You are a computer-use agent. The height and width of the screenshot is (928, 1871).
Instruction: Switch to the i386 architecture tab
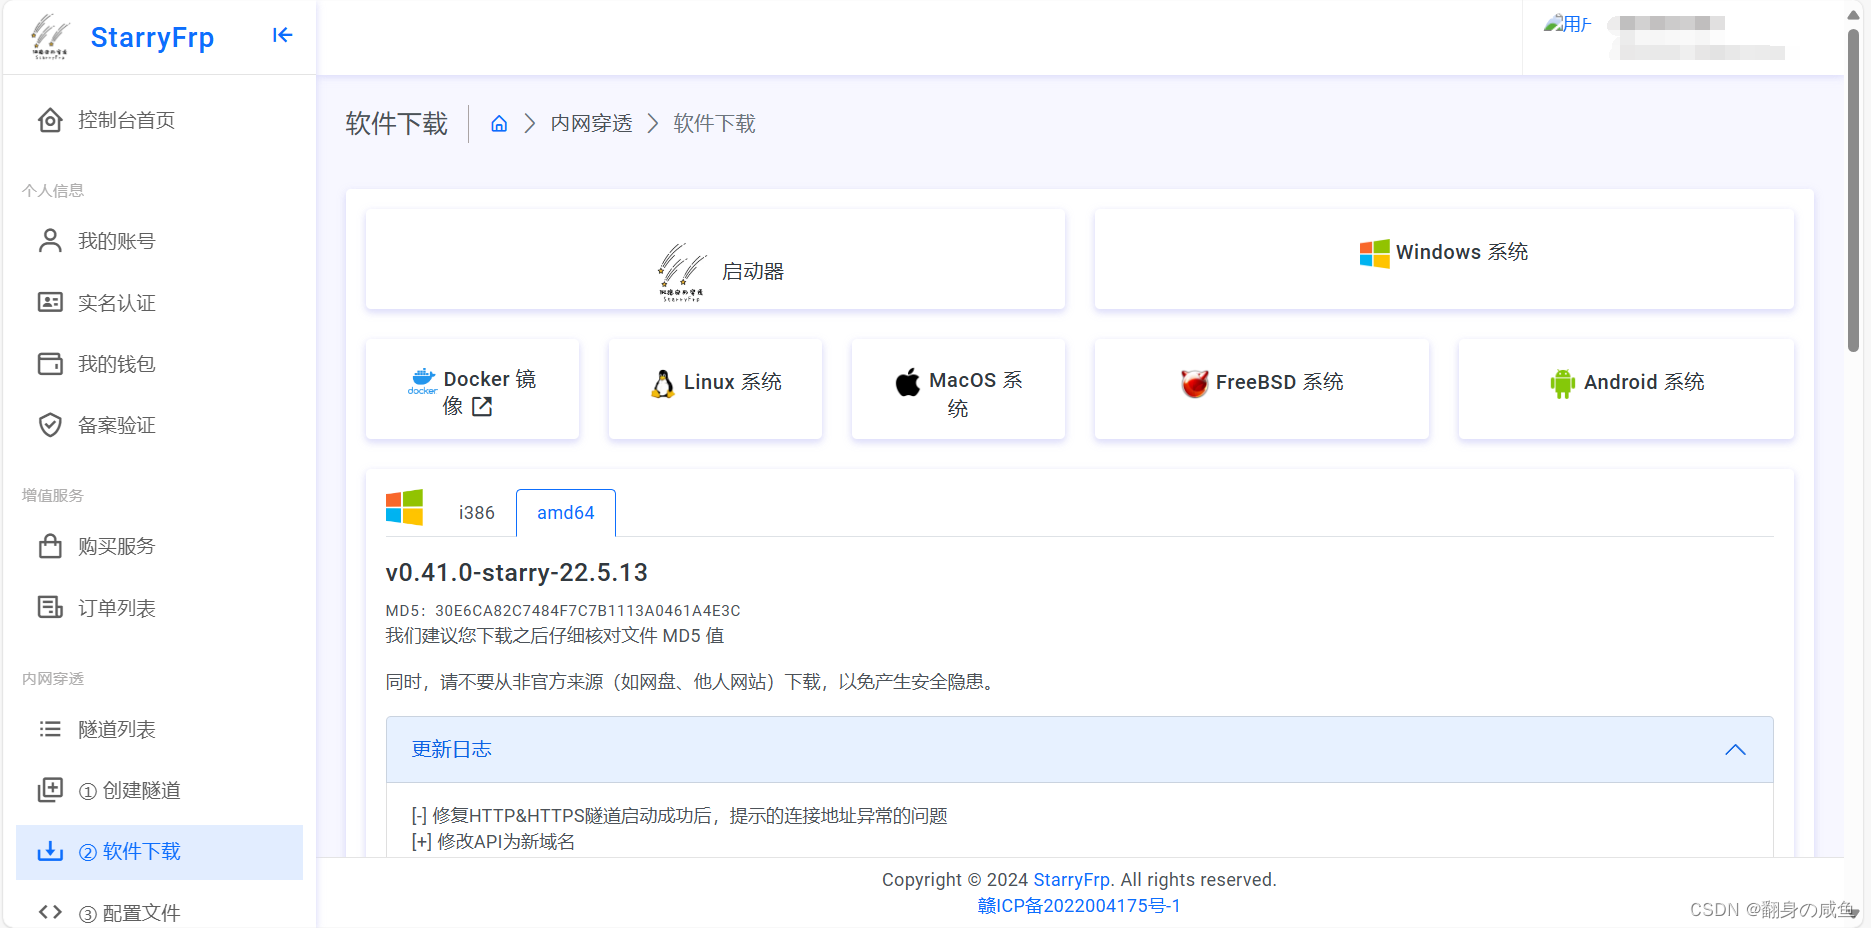pyautogui.click(x=476, y=513)
